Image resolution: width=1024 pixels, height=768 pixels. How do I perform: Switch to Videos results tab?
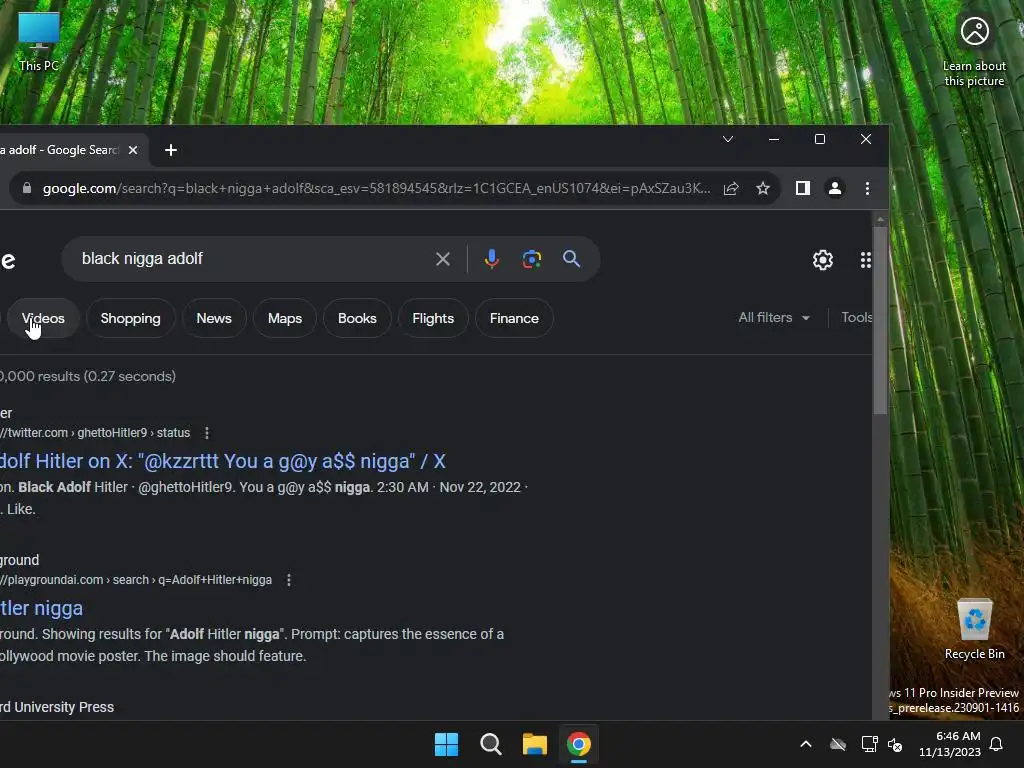pyautogui.click(x=43, y=319)
